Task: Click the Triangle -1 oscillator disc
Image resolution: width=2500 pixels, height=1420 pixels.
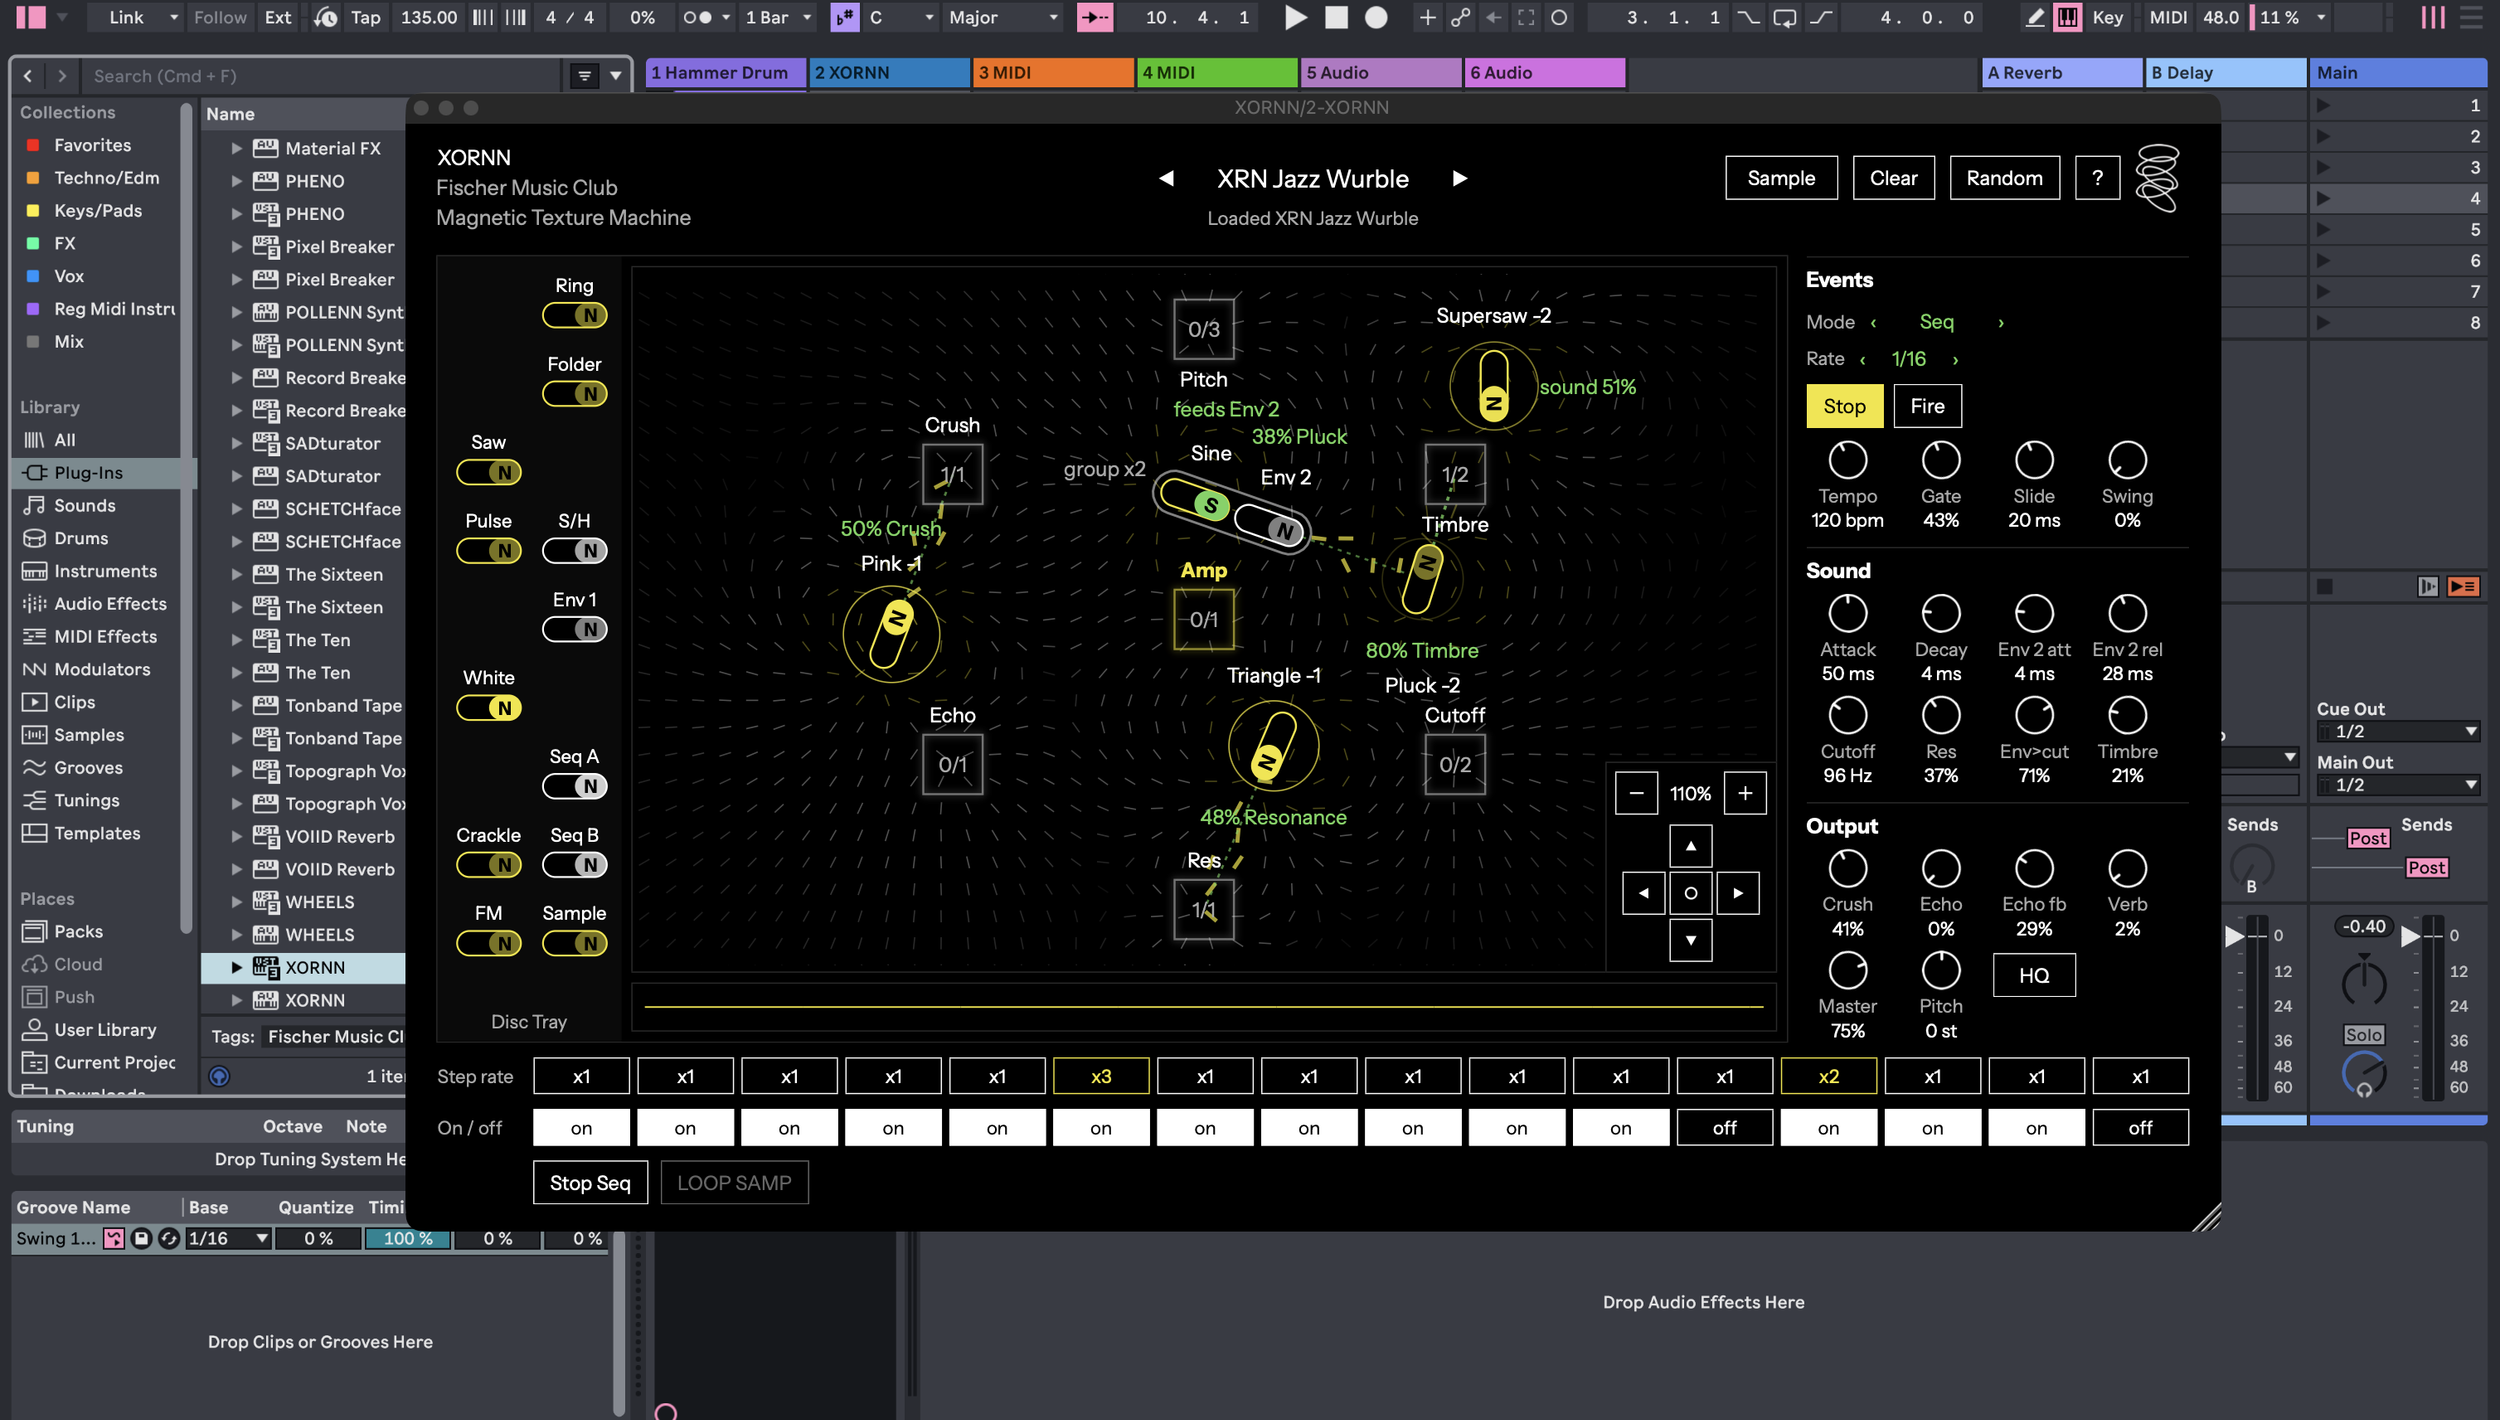Action: (1273, 747)
